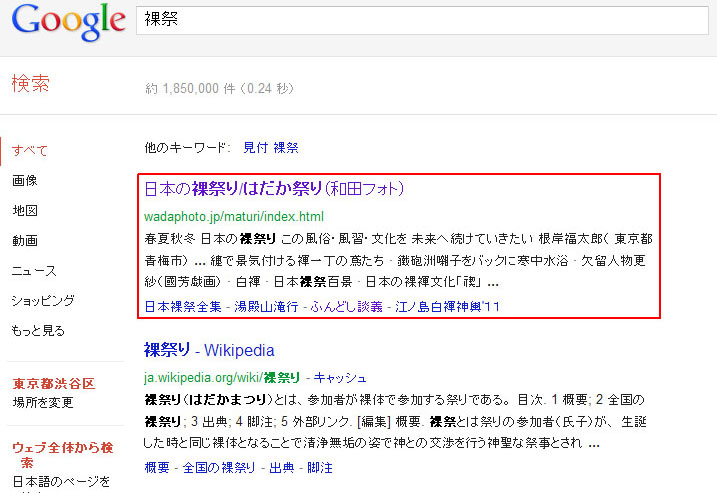717x493 pixels.
Task: Open the 地図 map results
Action: (x=25, y=210)
